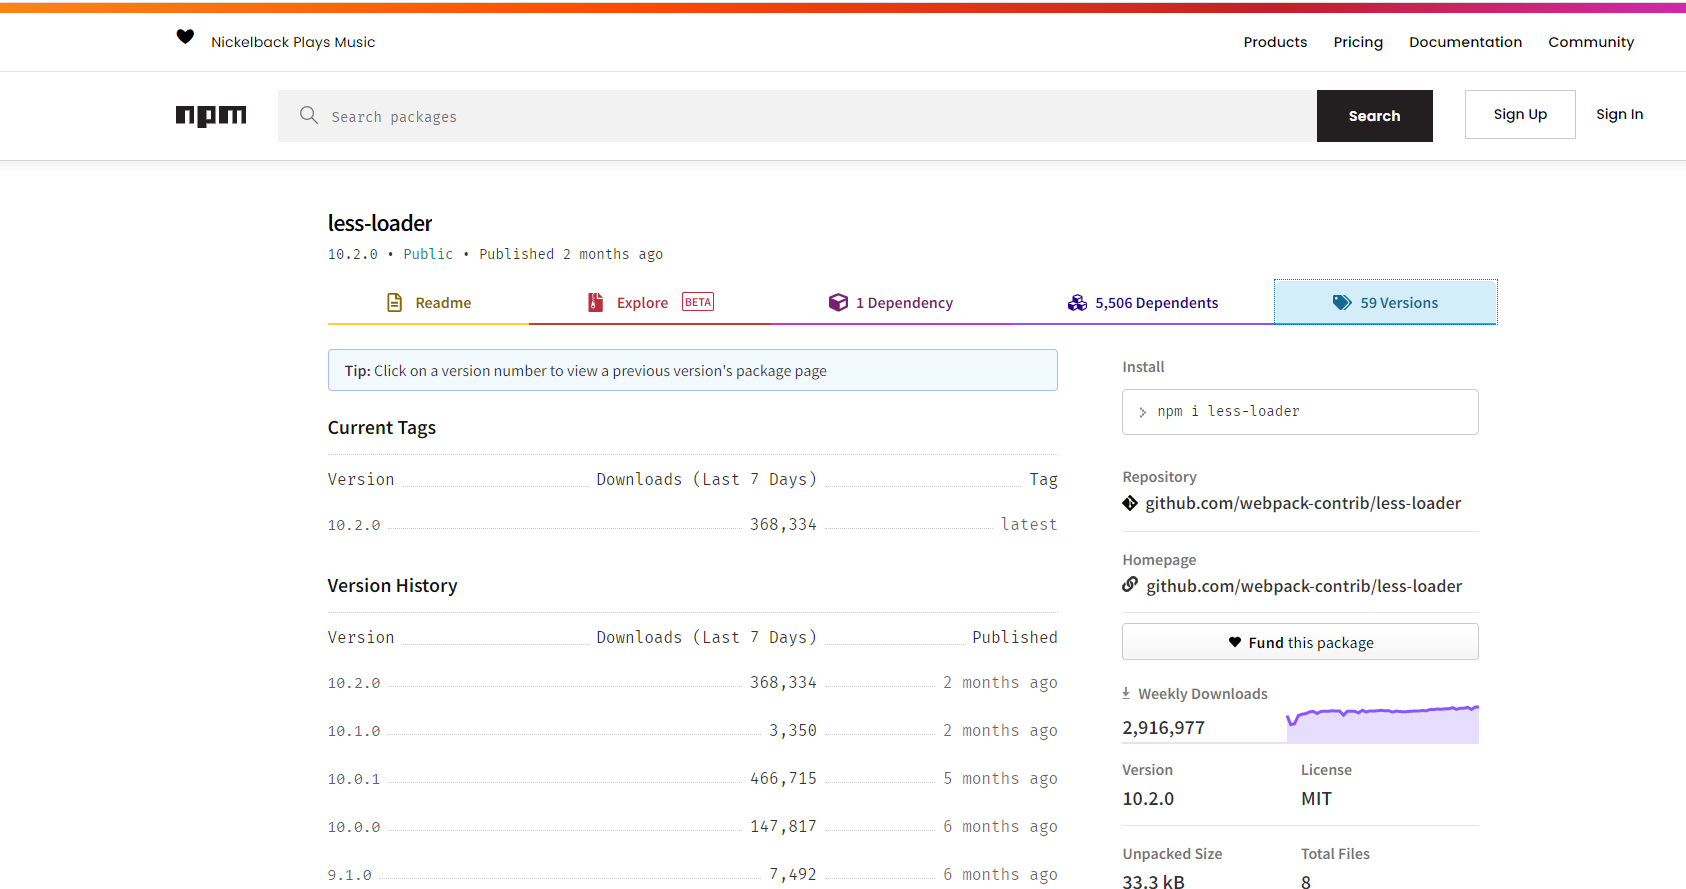Switch to the Explore BETA tab
The height and width of the screenshot is (889, 1686).
(x=650, y=302)
